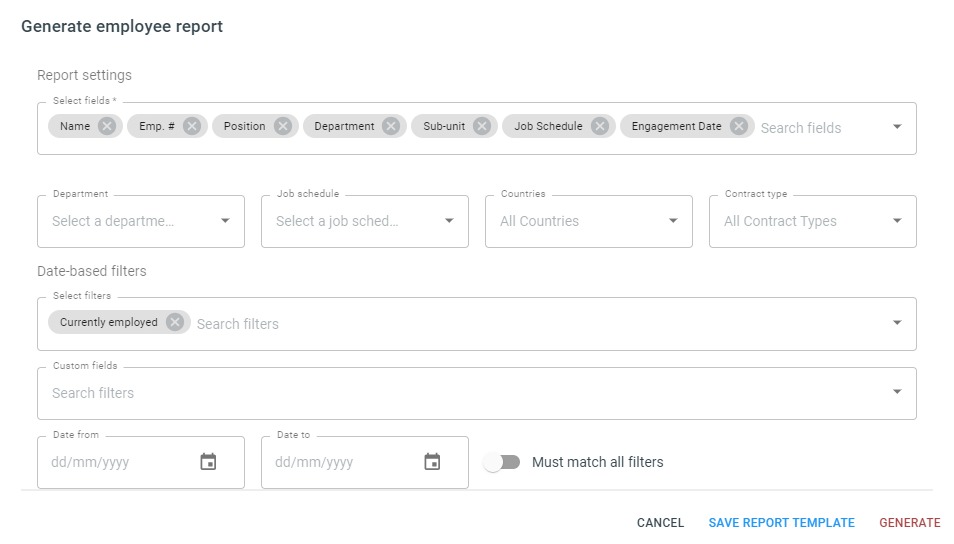Image resolution: width=954 pixels, height=544 pixels.
Task: Toggle Must match all filters switch
Action: tap(503, 462)
